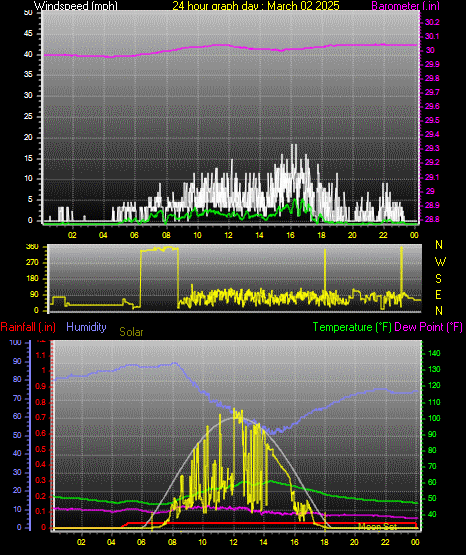Select the Temperature (°F) legend label
Viewport: 466px width, 555px height.
[352, 327]
